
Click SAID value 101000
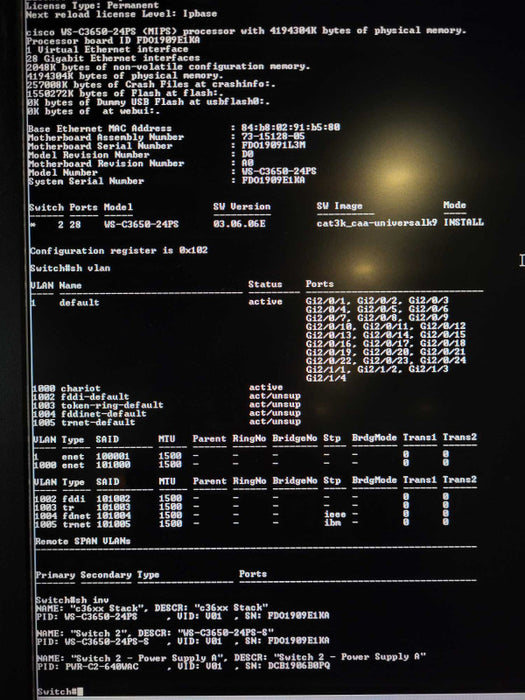point(113,465)
